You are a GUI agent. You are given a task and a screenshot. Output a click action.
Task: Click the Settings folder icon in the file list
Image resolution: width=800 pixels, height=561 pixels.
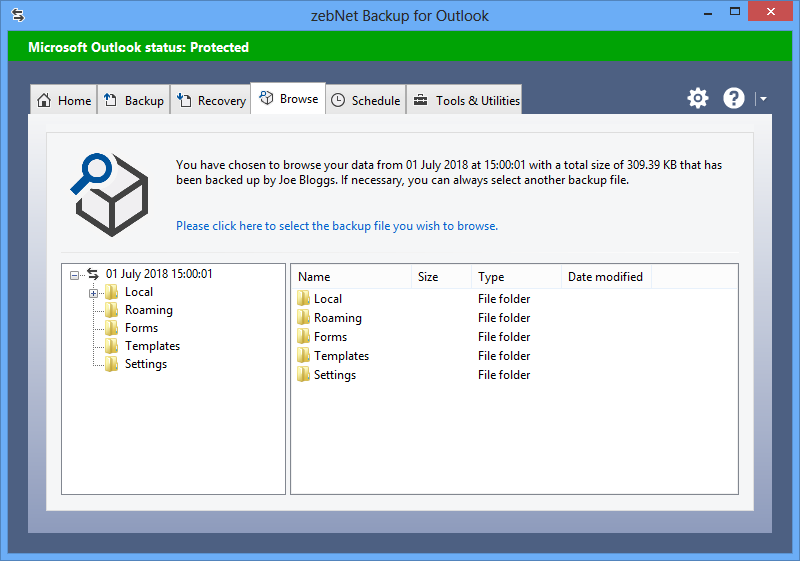pyautogui.click(x=303, y=374)
